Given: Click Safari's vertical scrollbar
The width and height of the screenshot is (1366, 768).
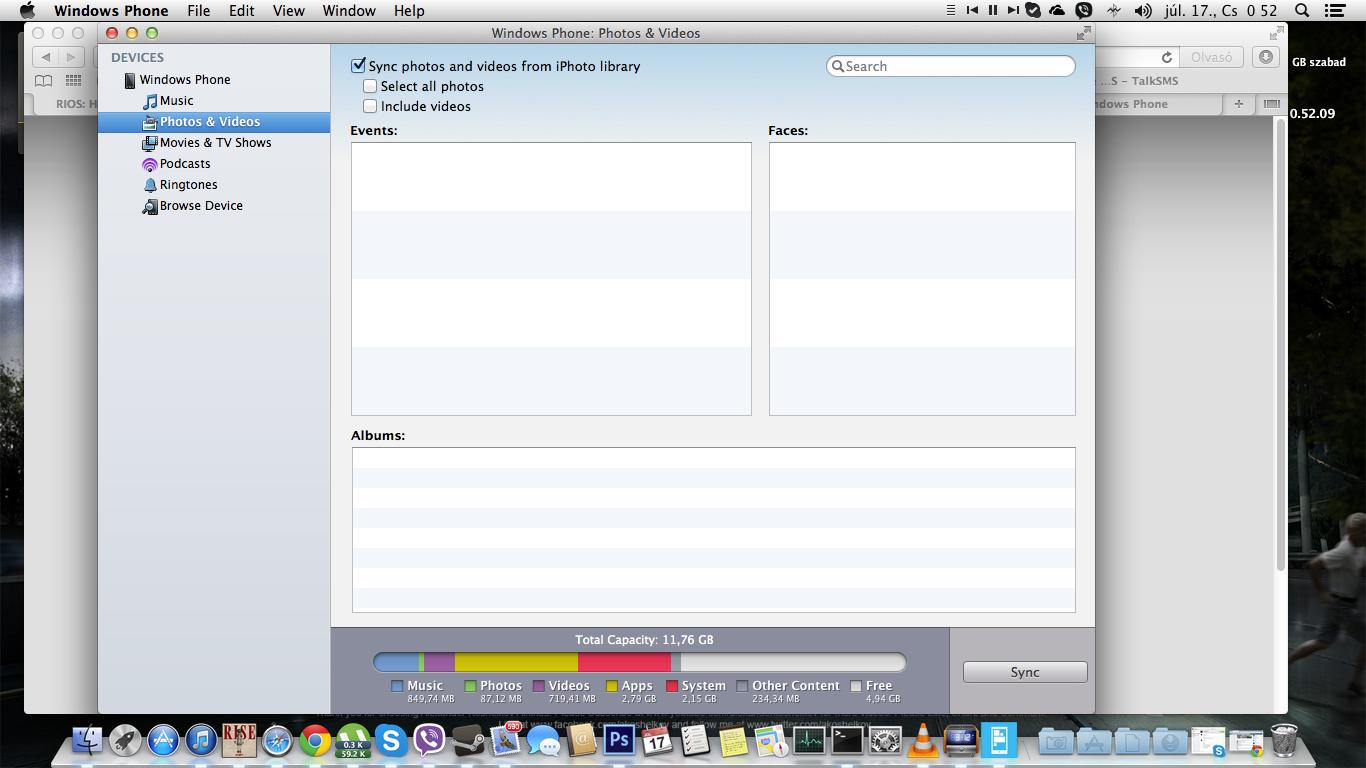Looking at the screenshot, I should coord(1280,344).
